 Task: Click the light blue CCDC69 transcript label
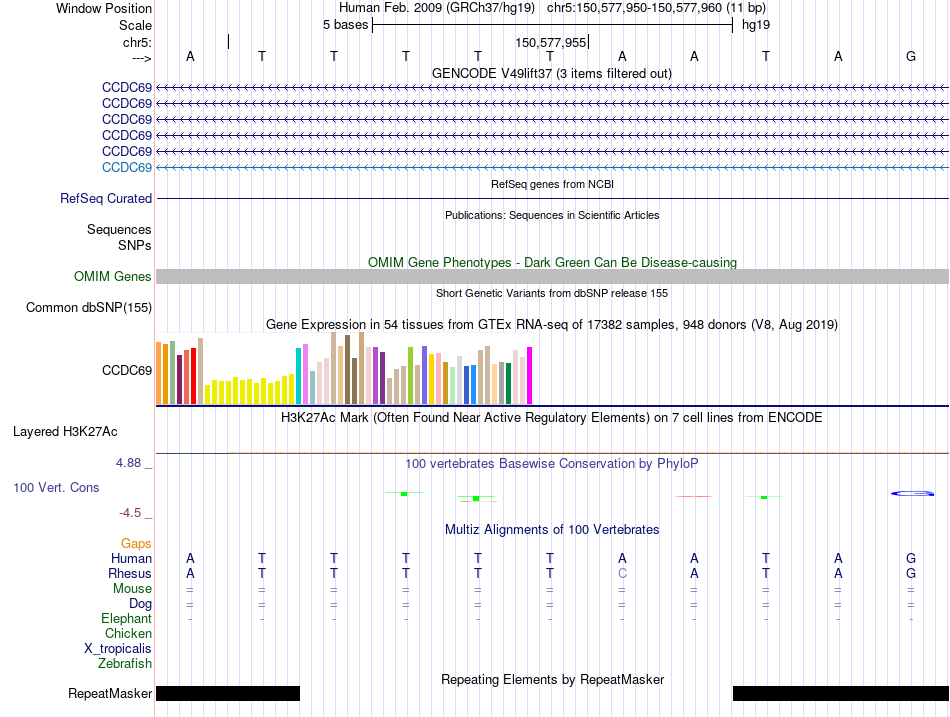tap(127, 167)
